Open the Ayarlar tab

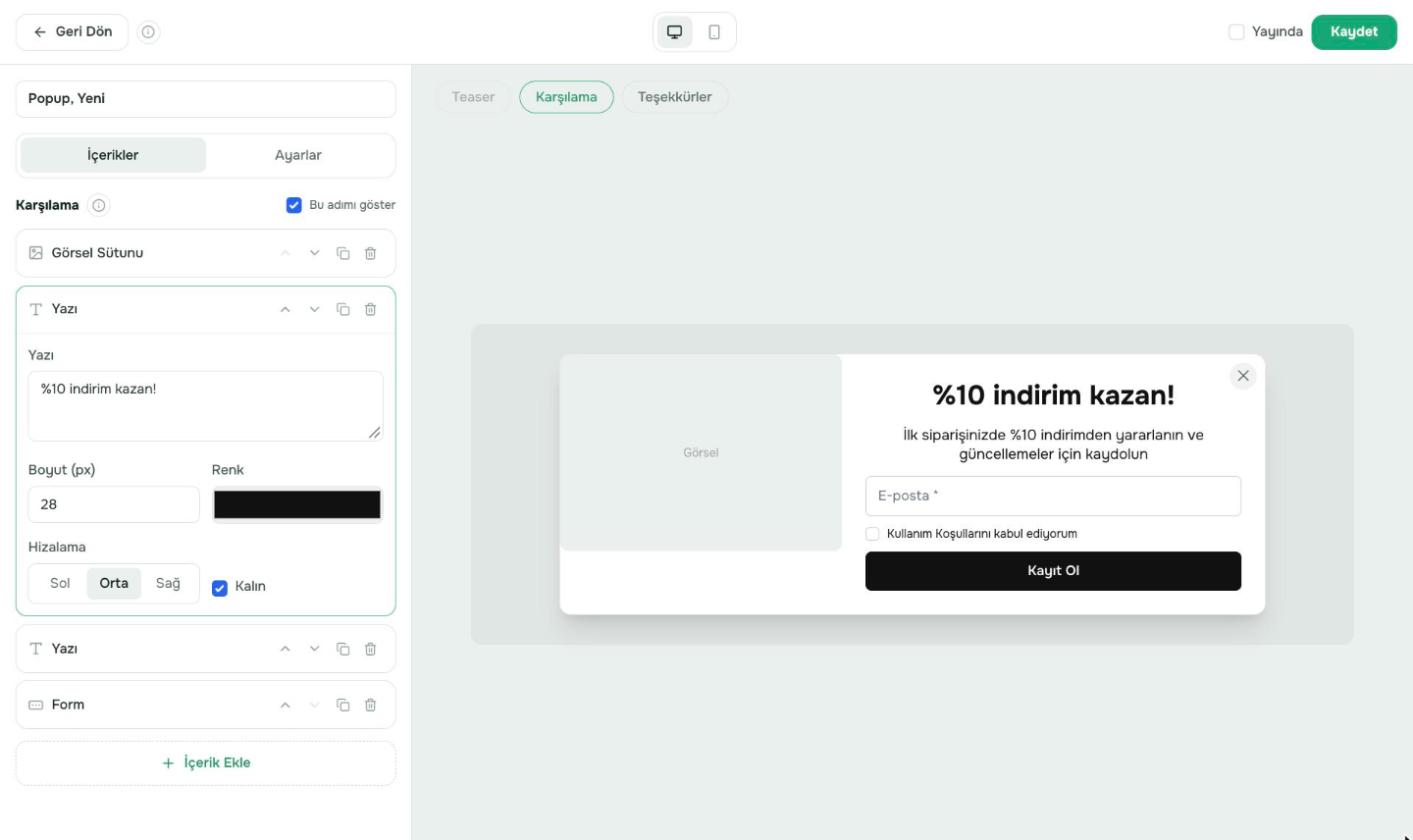[x=298, y=155]
